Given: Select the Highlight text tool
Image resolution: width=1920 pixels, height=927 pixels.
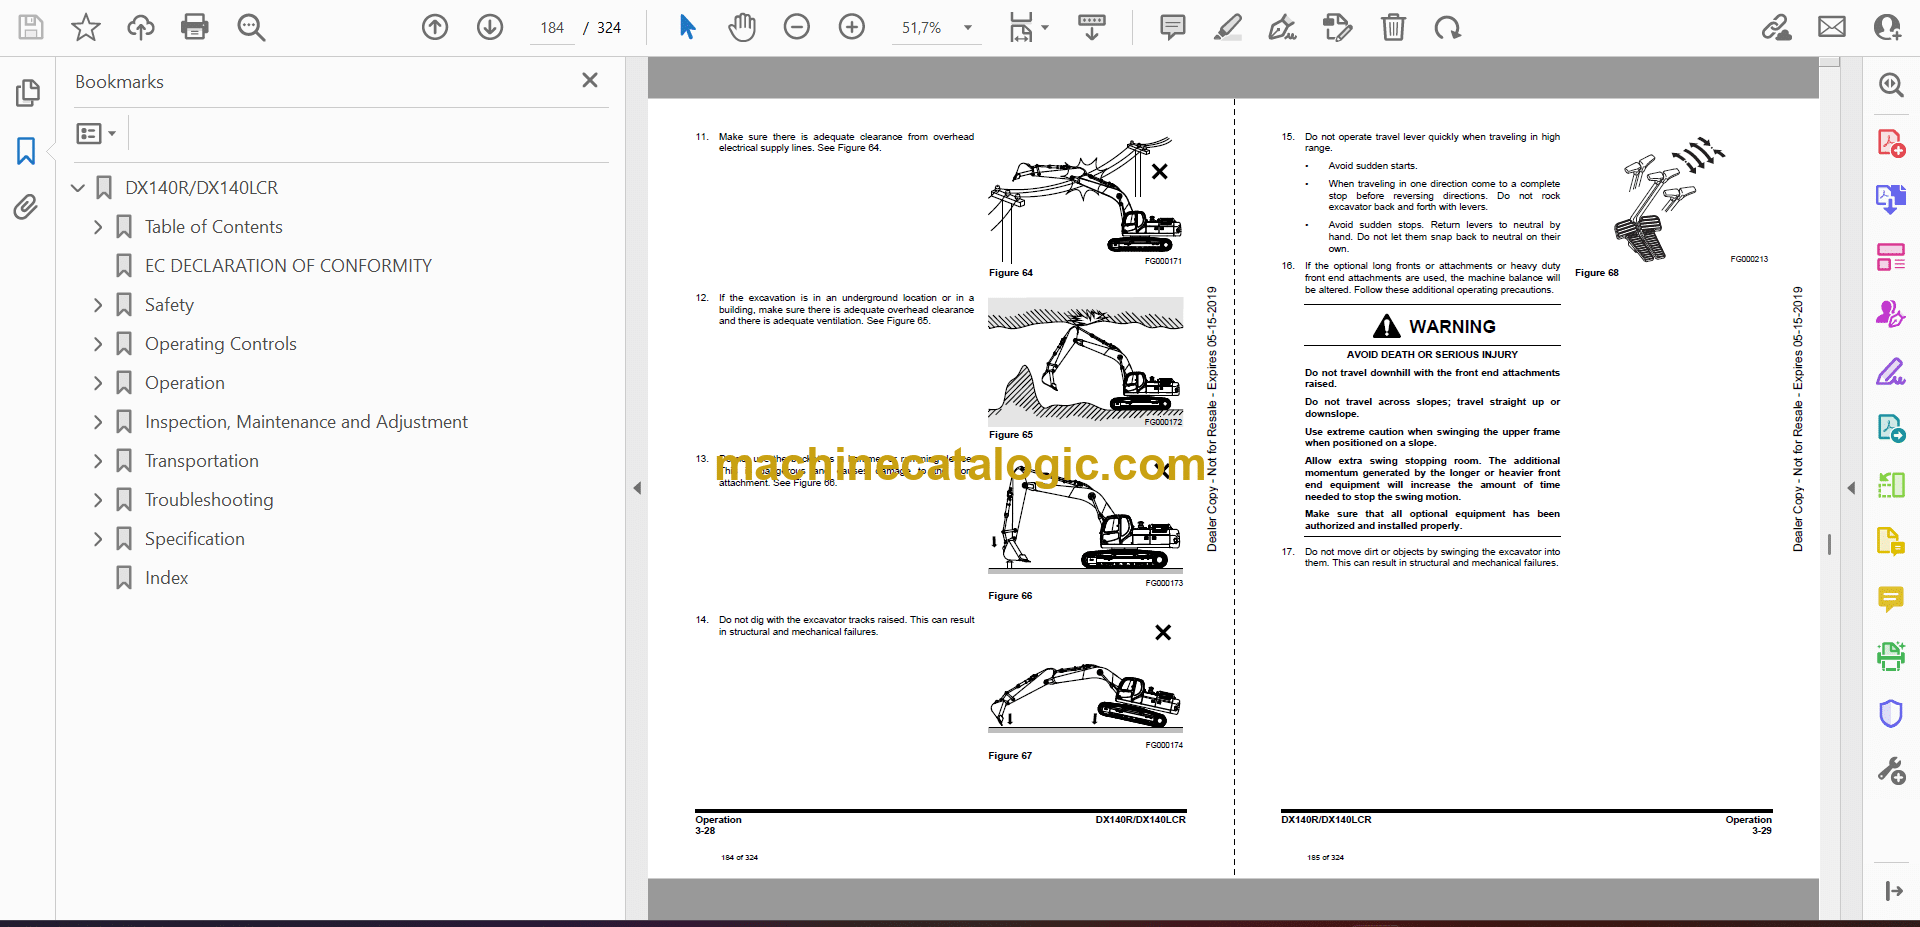Looking at the screenshot, I should (1228, 27).
